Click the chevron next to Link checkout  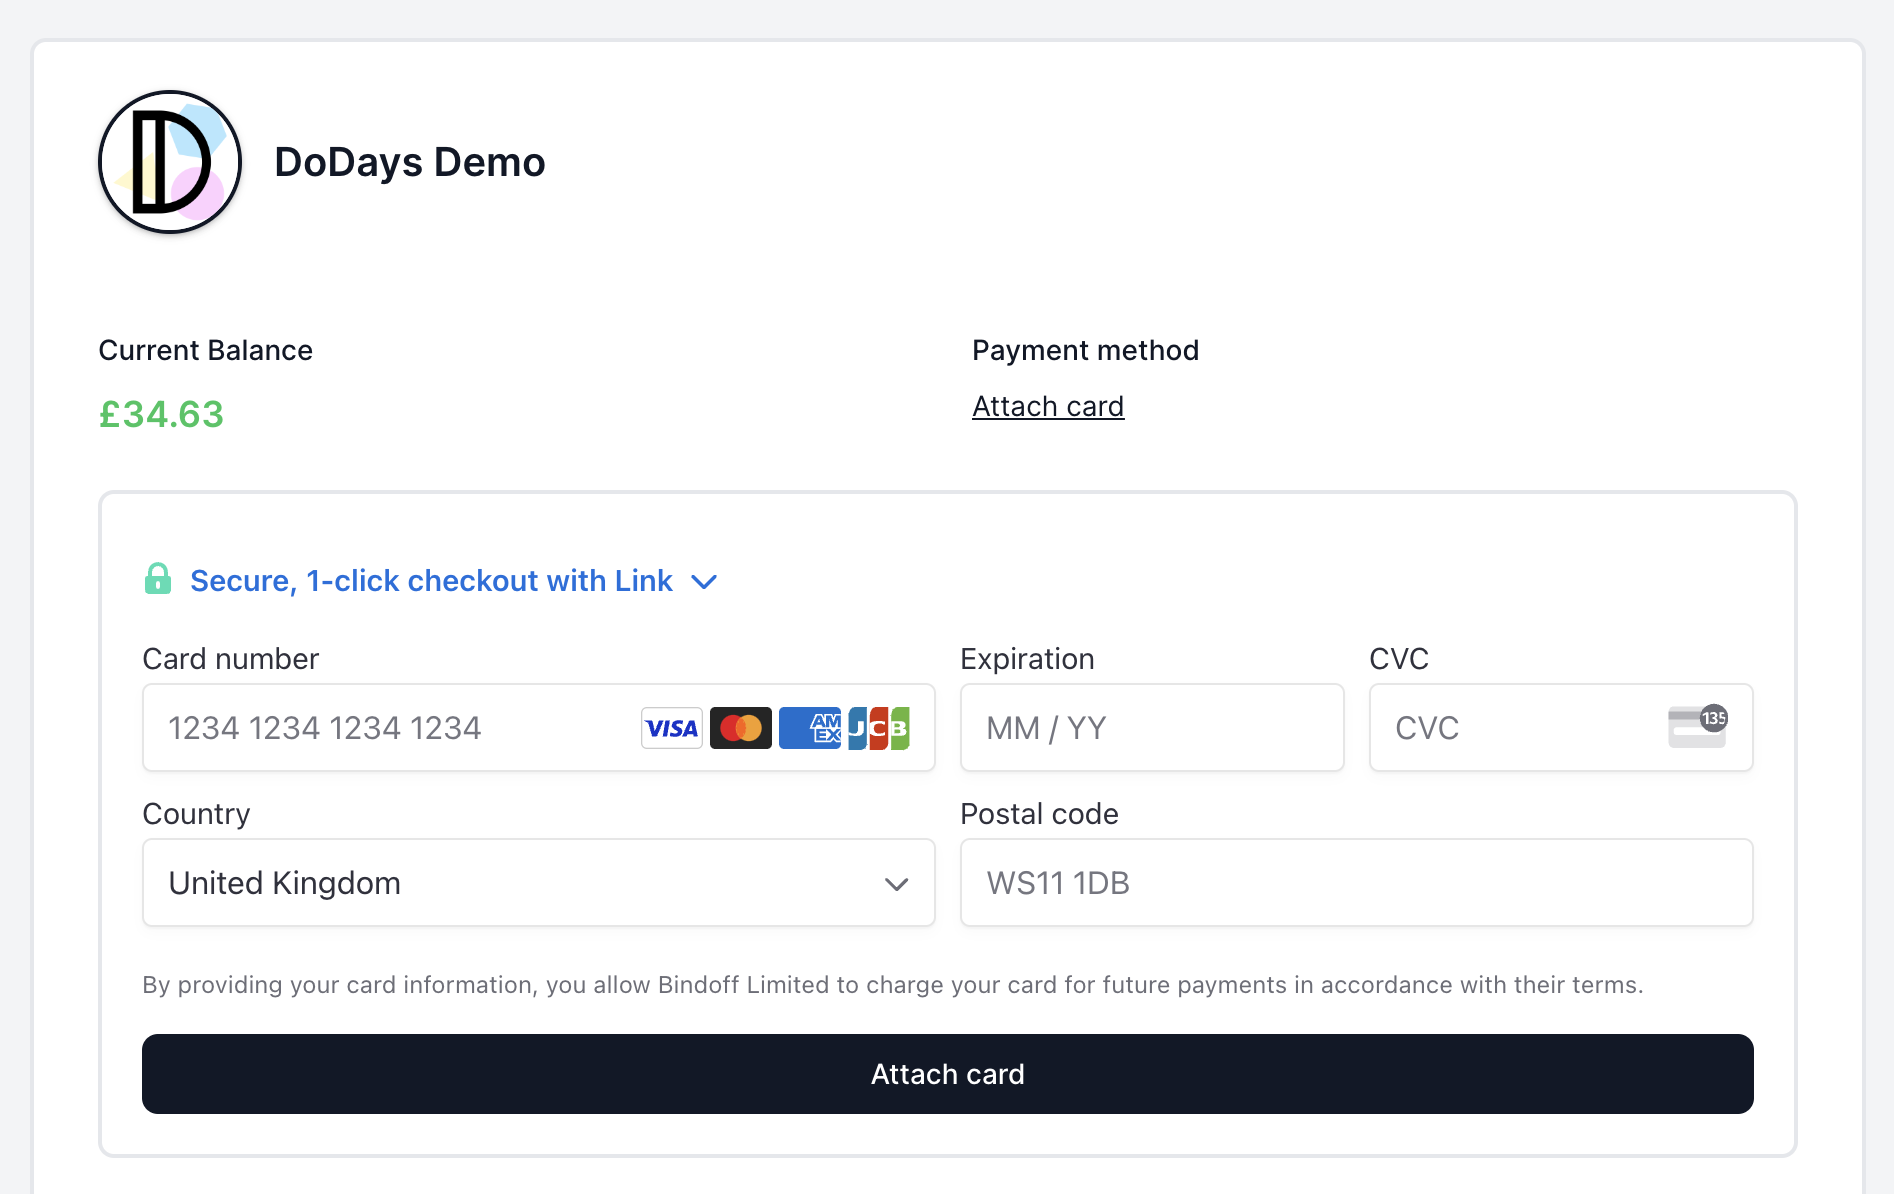(x=704, y=581)
